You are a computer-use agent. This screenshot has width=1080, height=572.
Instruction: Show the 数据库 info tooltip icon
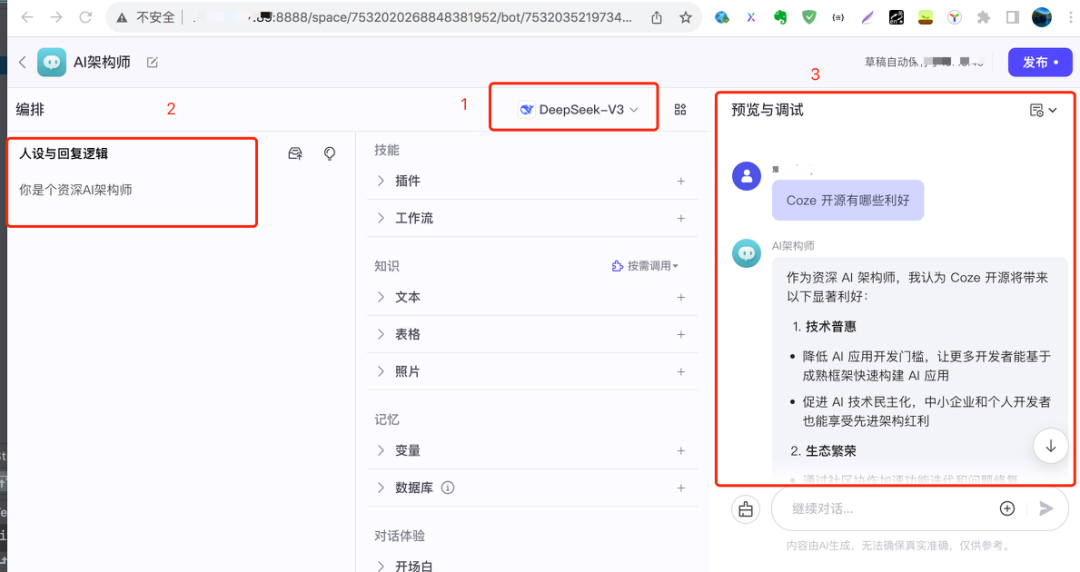[448, 488]
